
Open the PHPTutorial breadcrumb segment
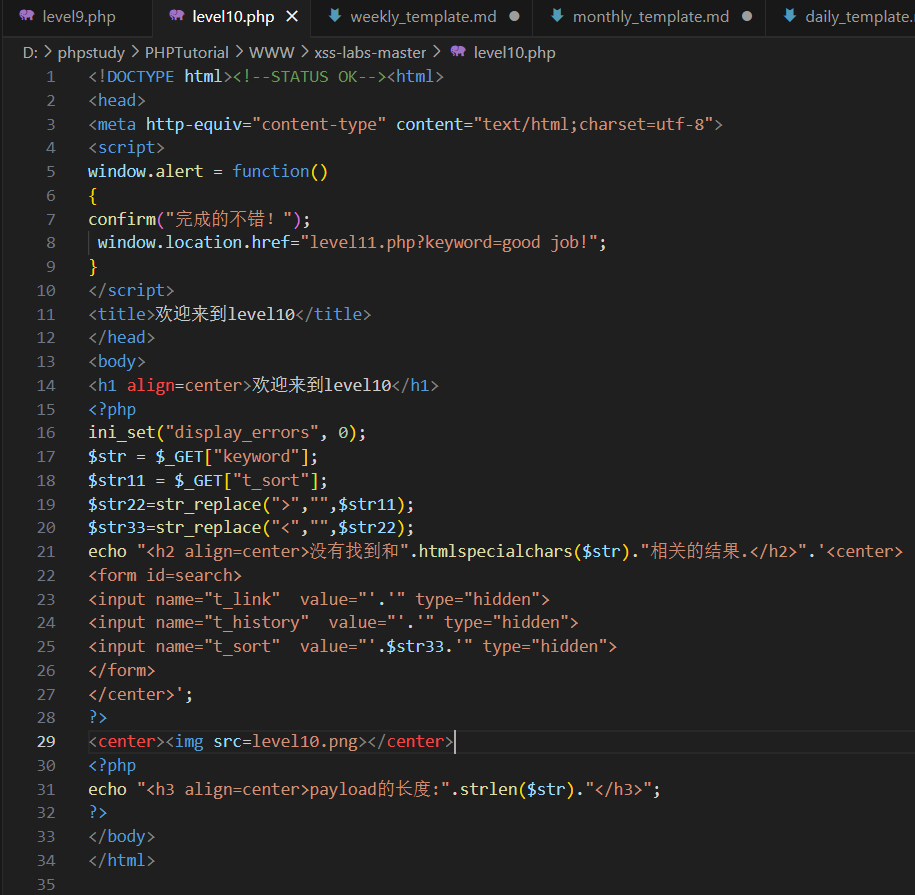coord(187,53)
